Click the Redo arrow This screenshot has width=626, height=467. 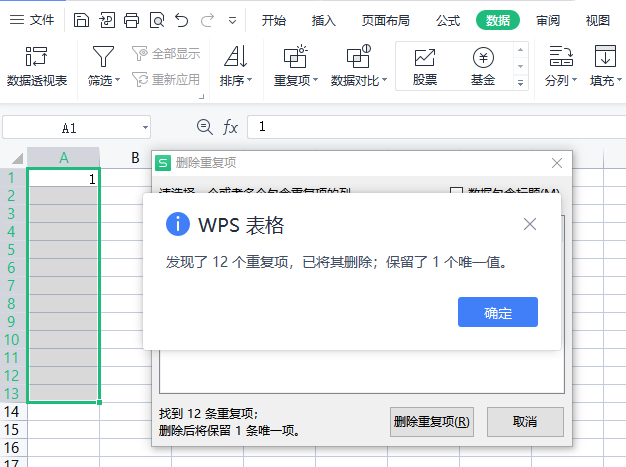click(x=207, y=20)
